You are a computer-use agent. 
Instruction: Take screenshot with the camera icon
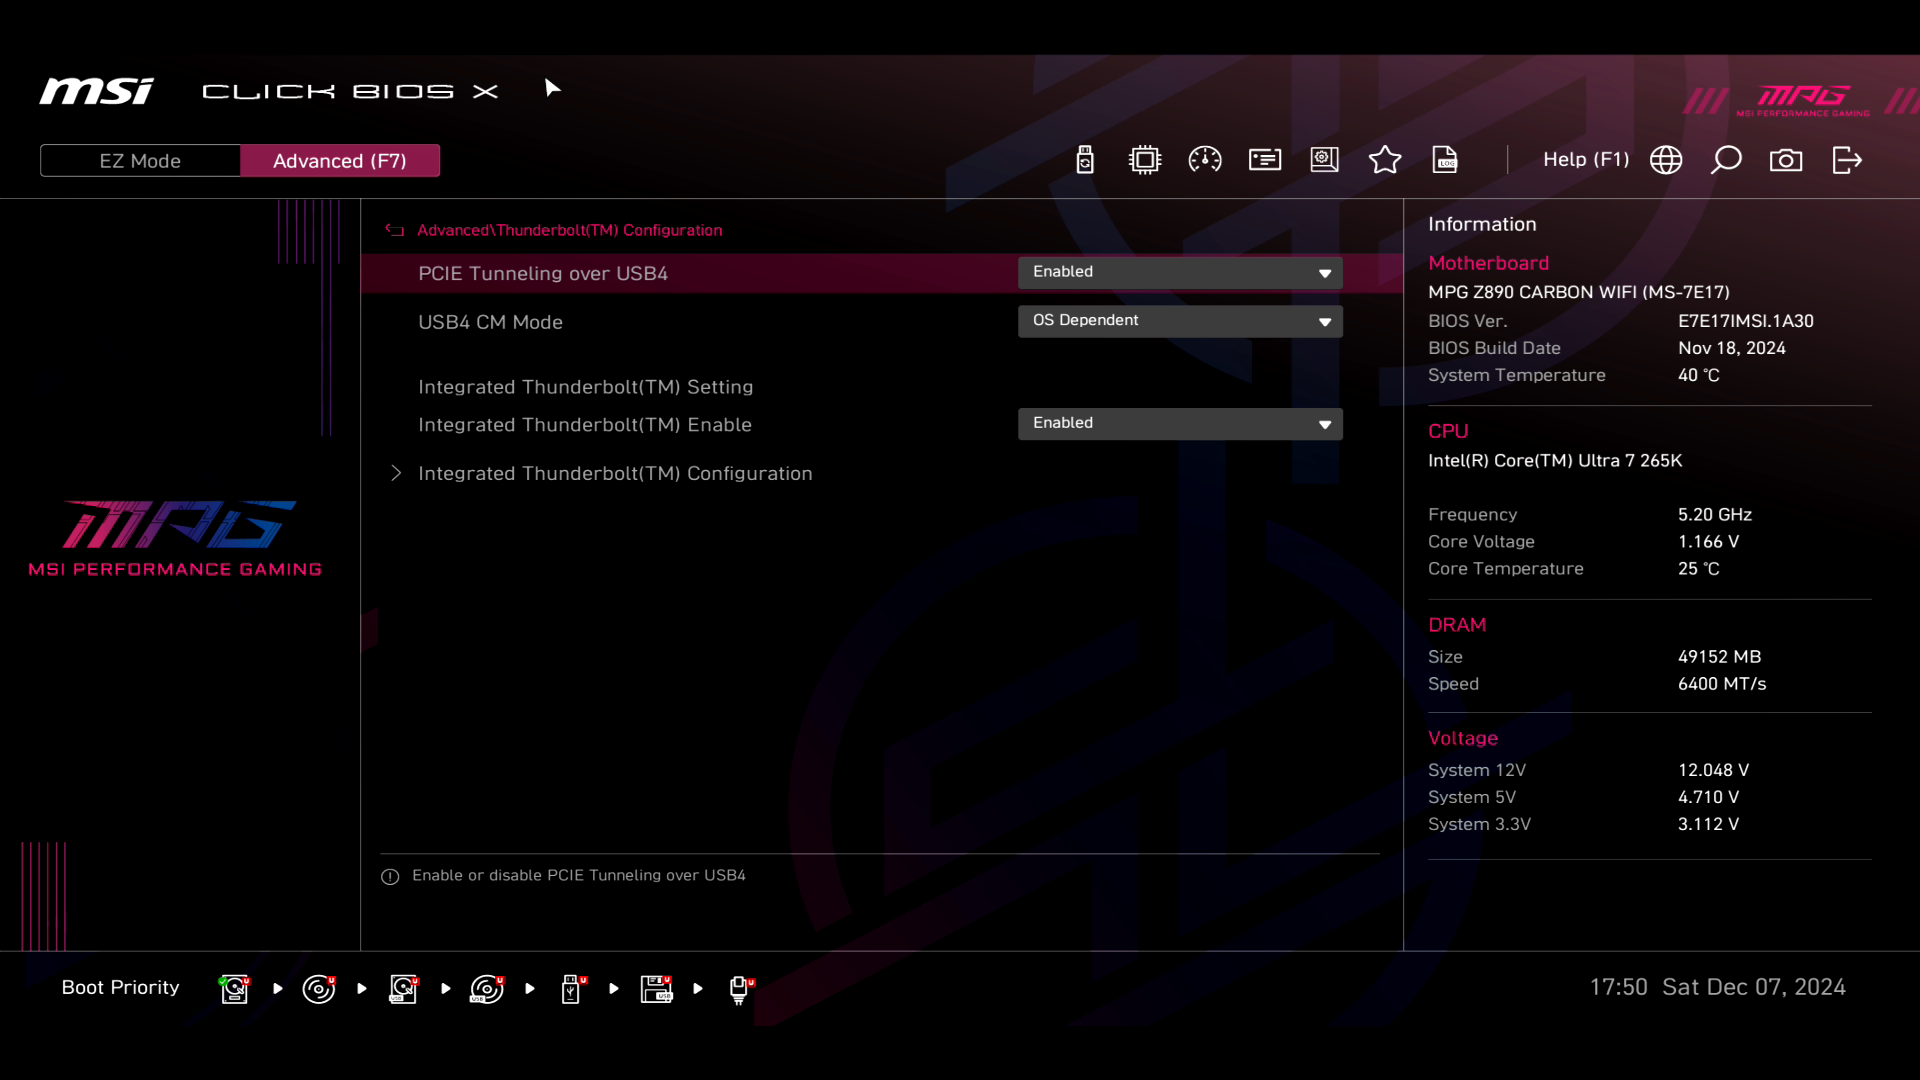tap(1786, 160)
